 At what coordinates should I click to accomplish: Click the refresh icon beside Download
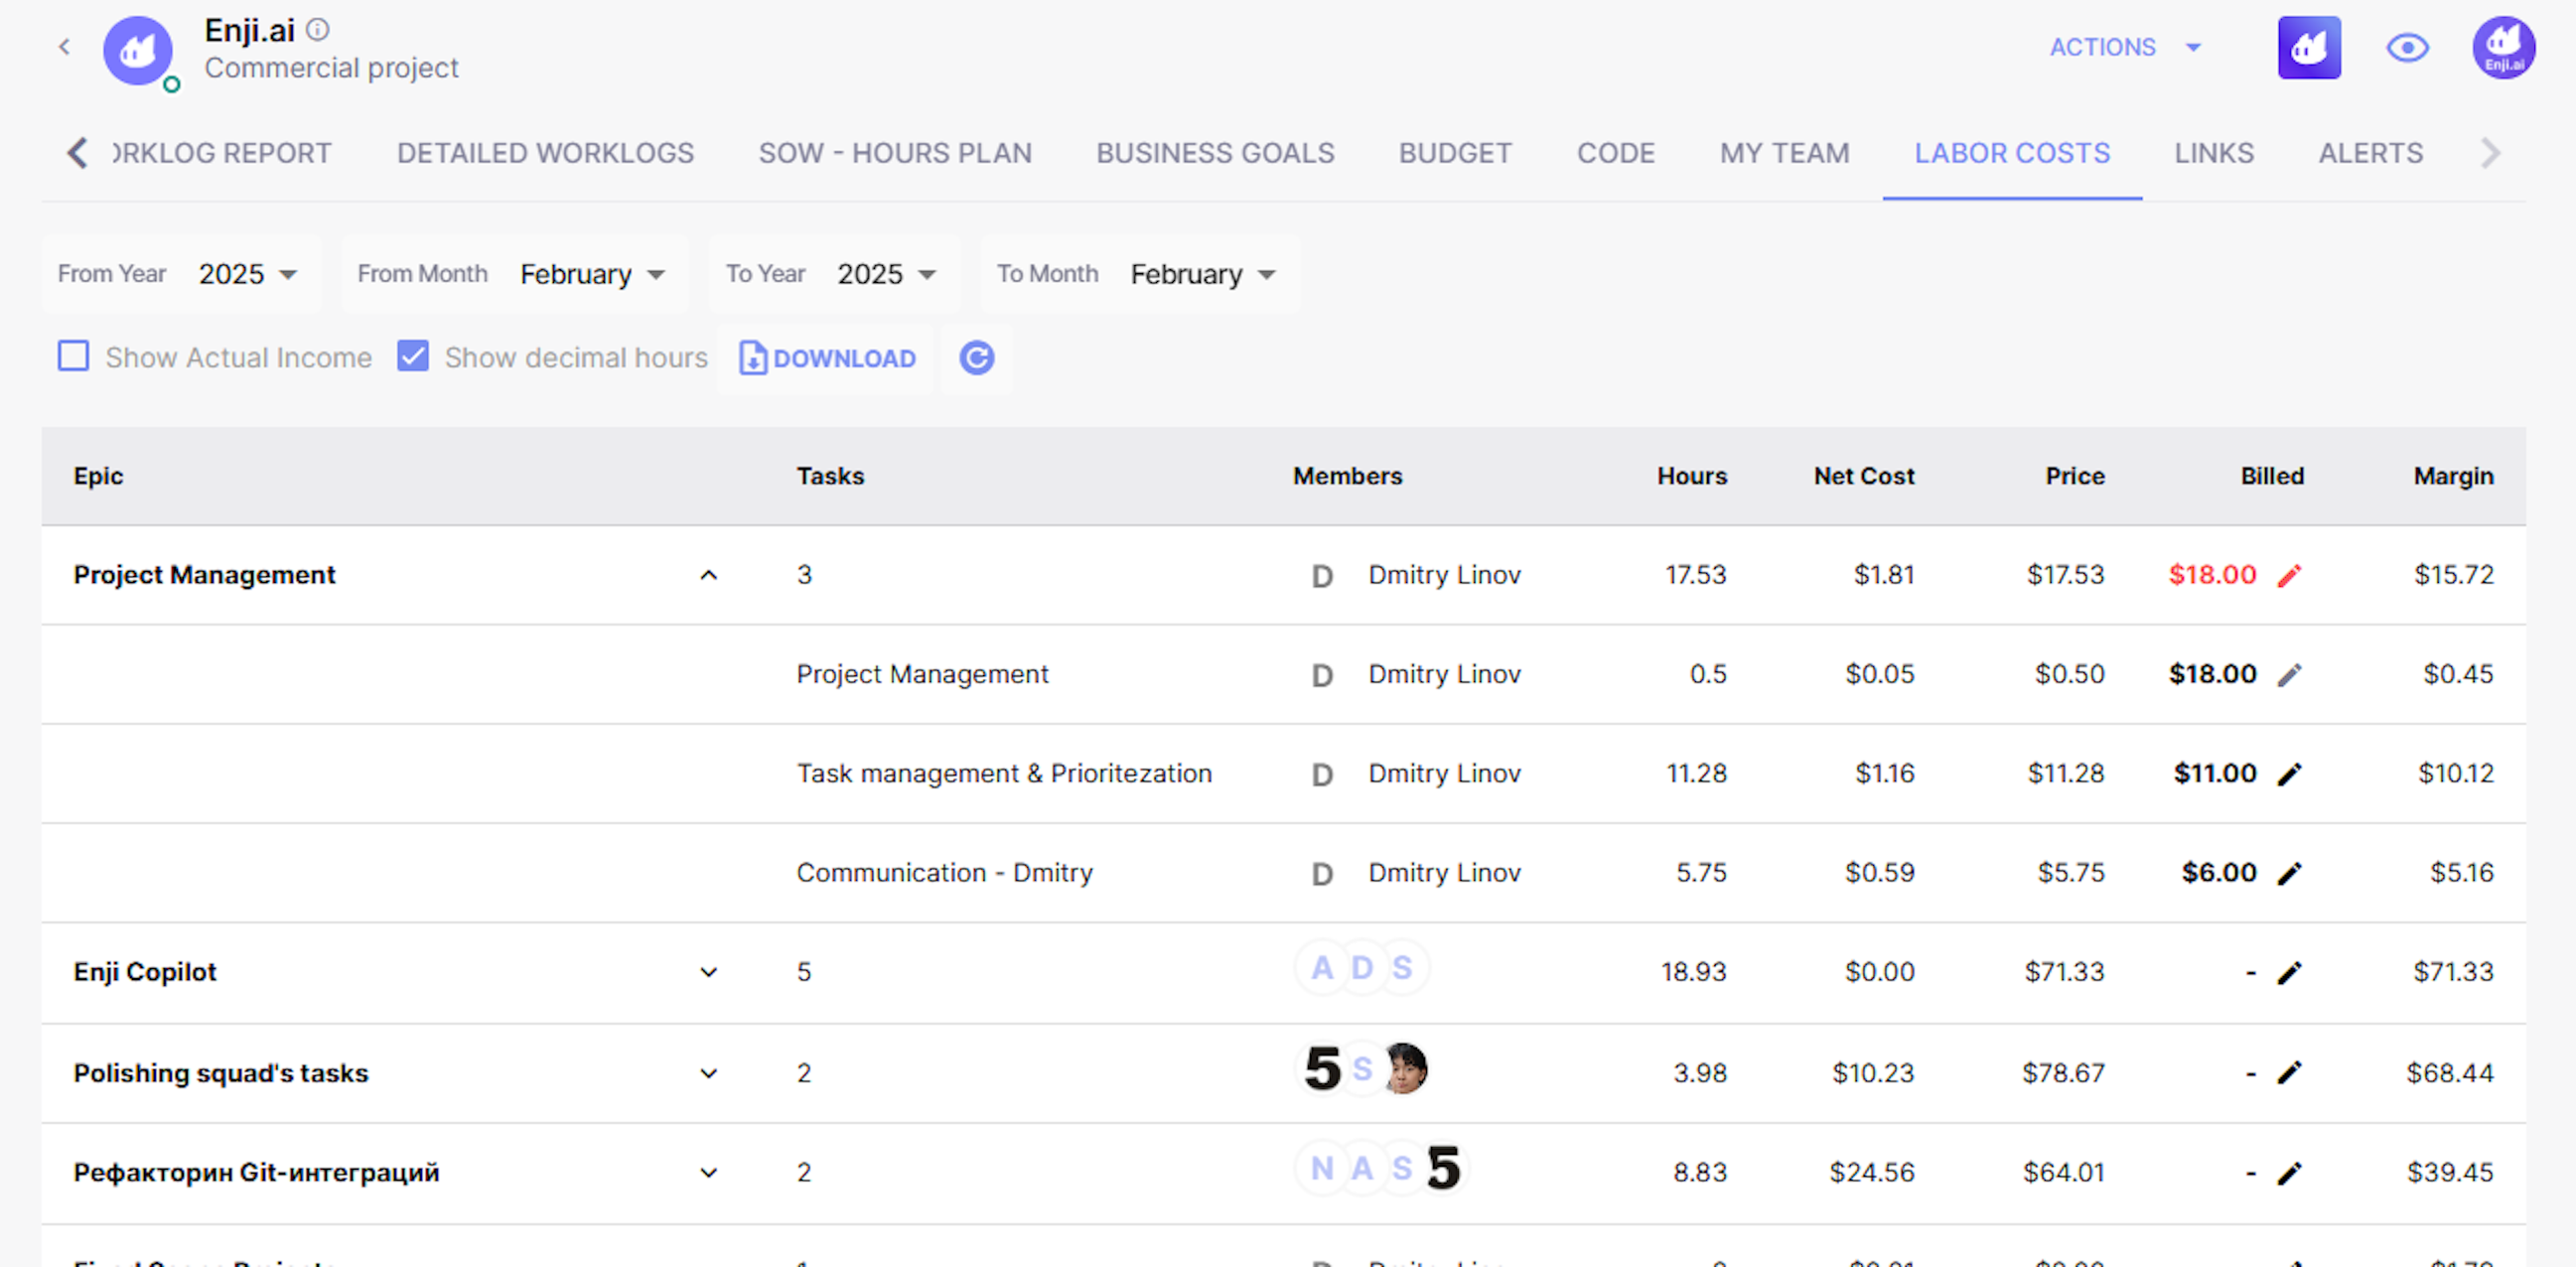coord(976,358)
